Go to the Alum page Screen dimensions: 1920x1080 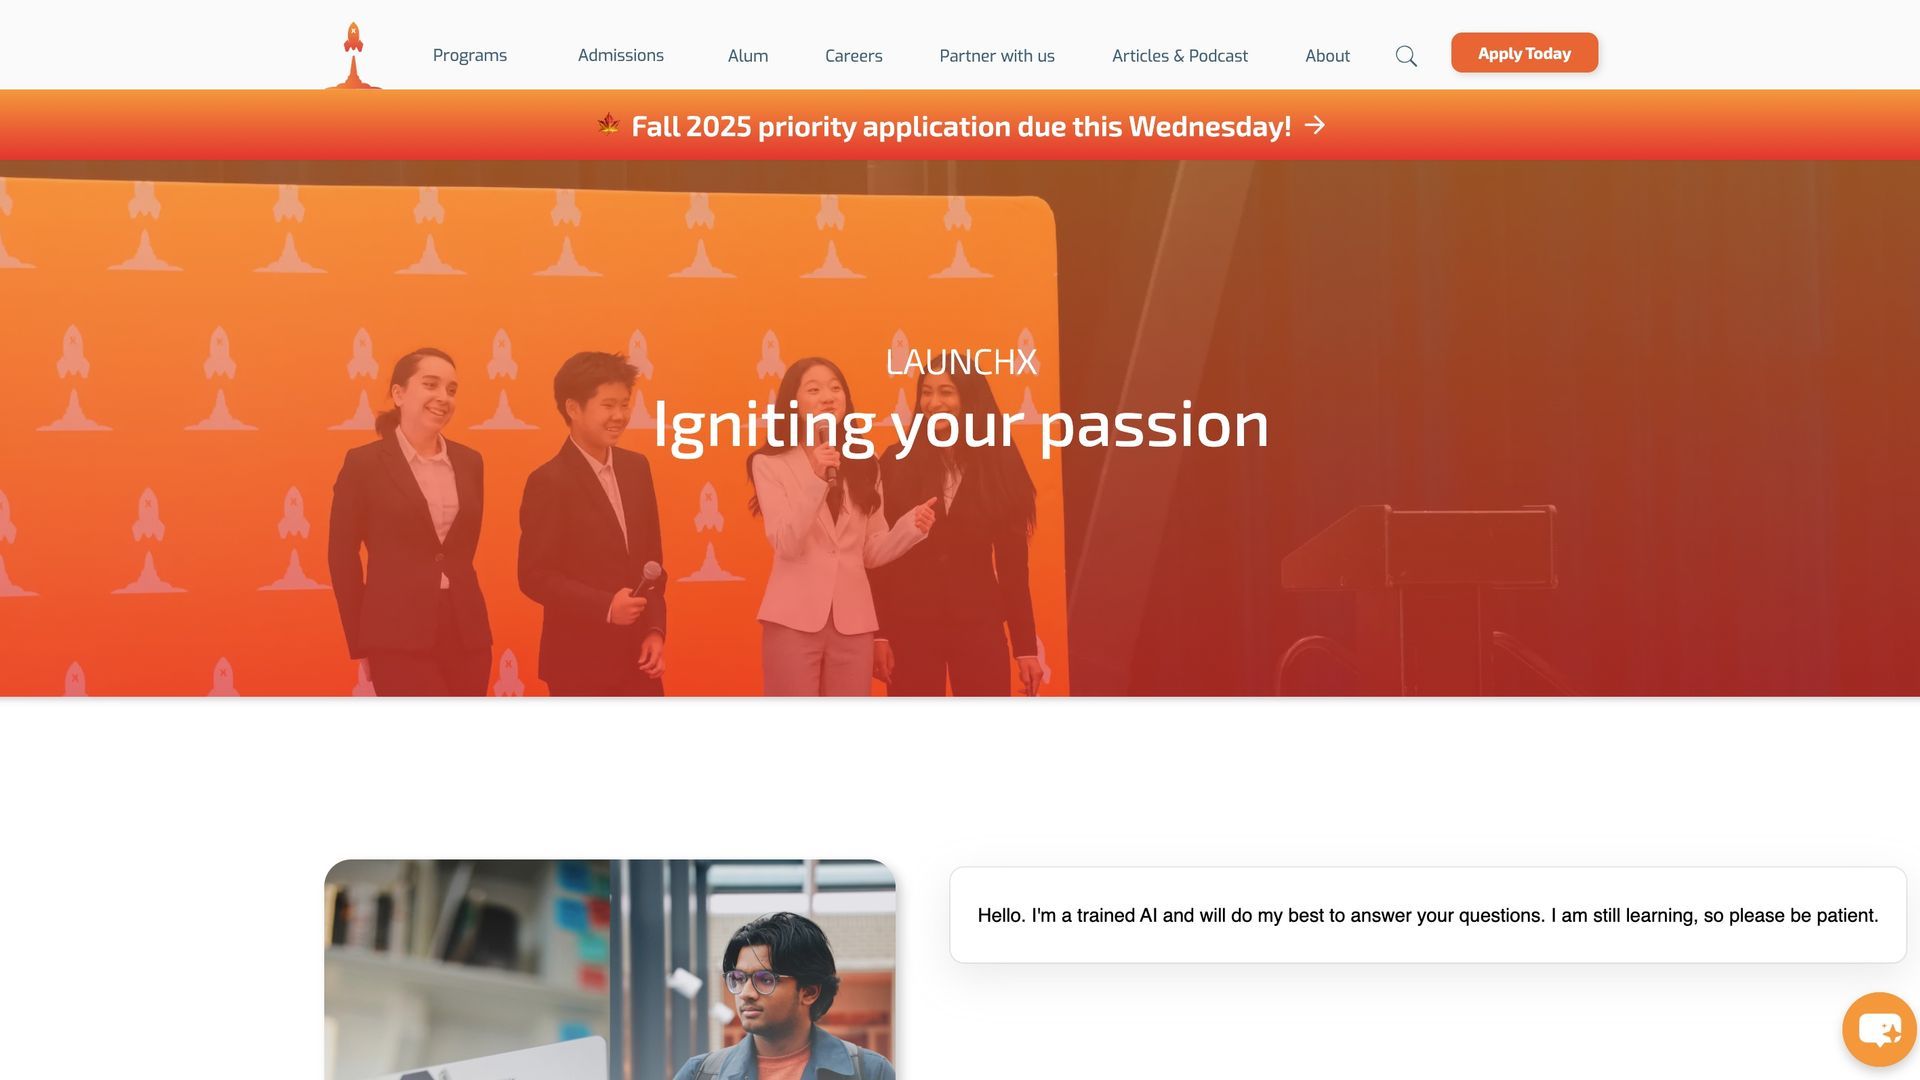point(748,56)
